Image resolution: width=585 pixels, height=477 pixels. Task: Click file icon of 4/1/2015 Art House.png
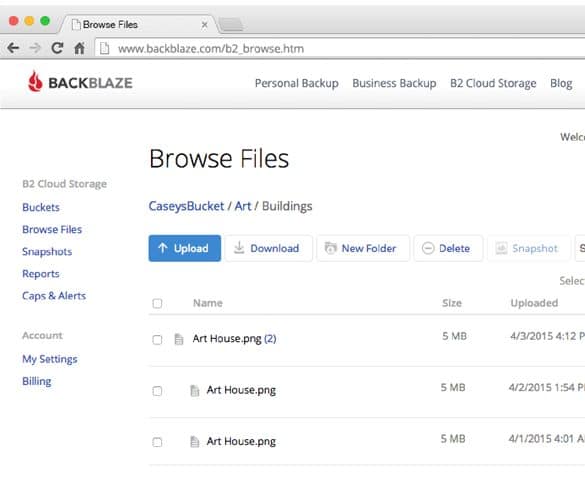[194, 442]
